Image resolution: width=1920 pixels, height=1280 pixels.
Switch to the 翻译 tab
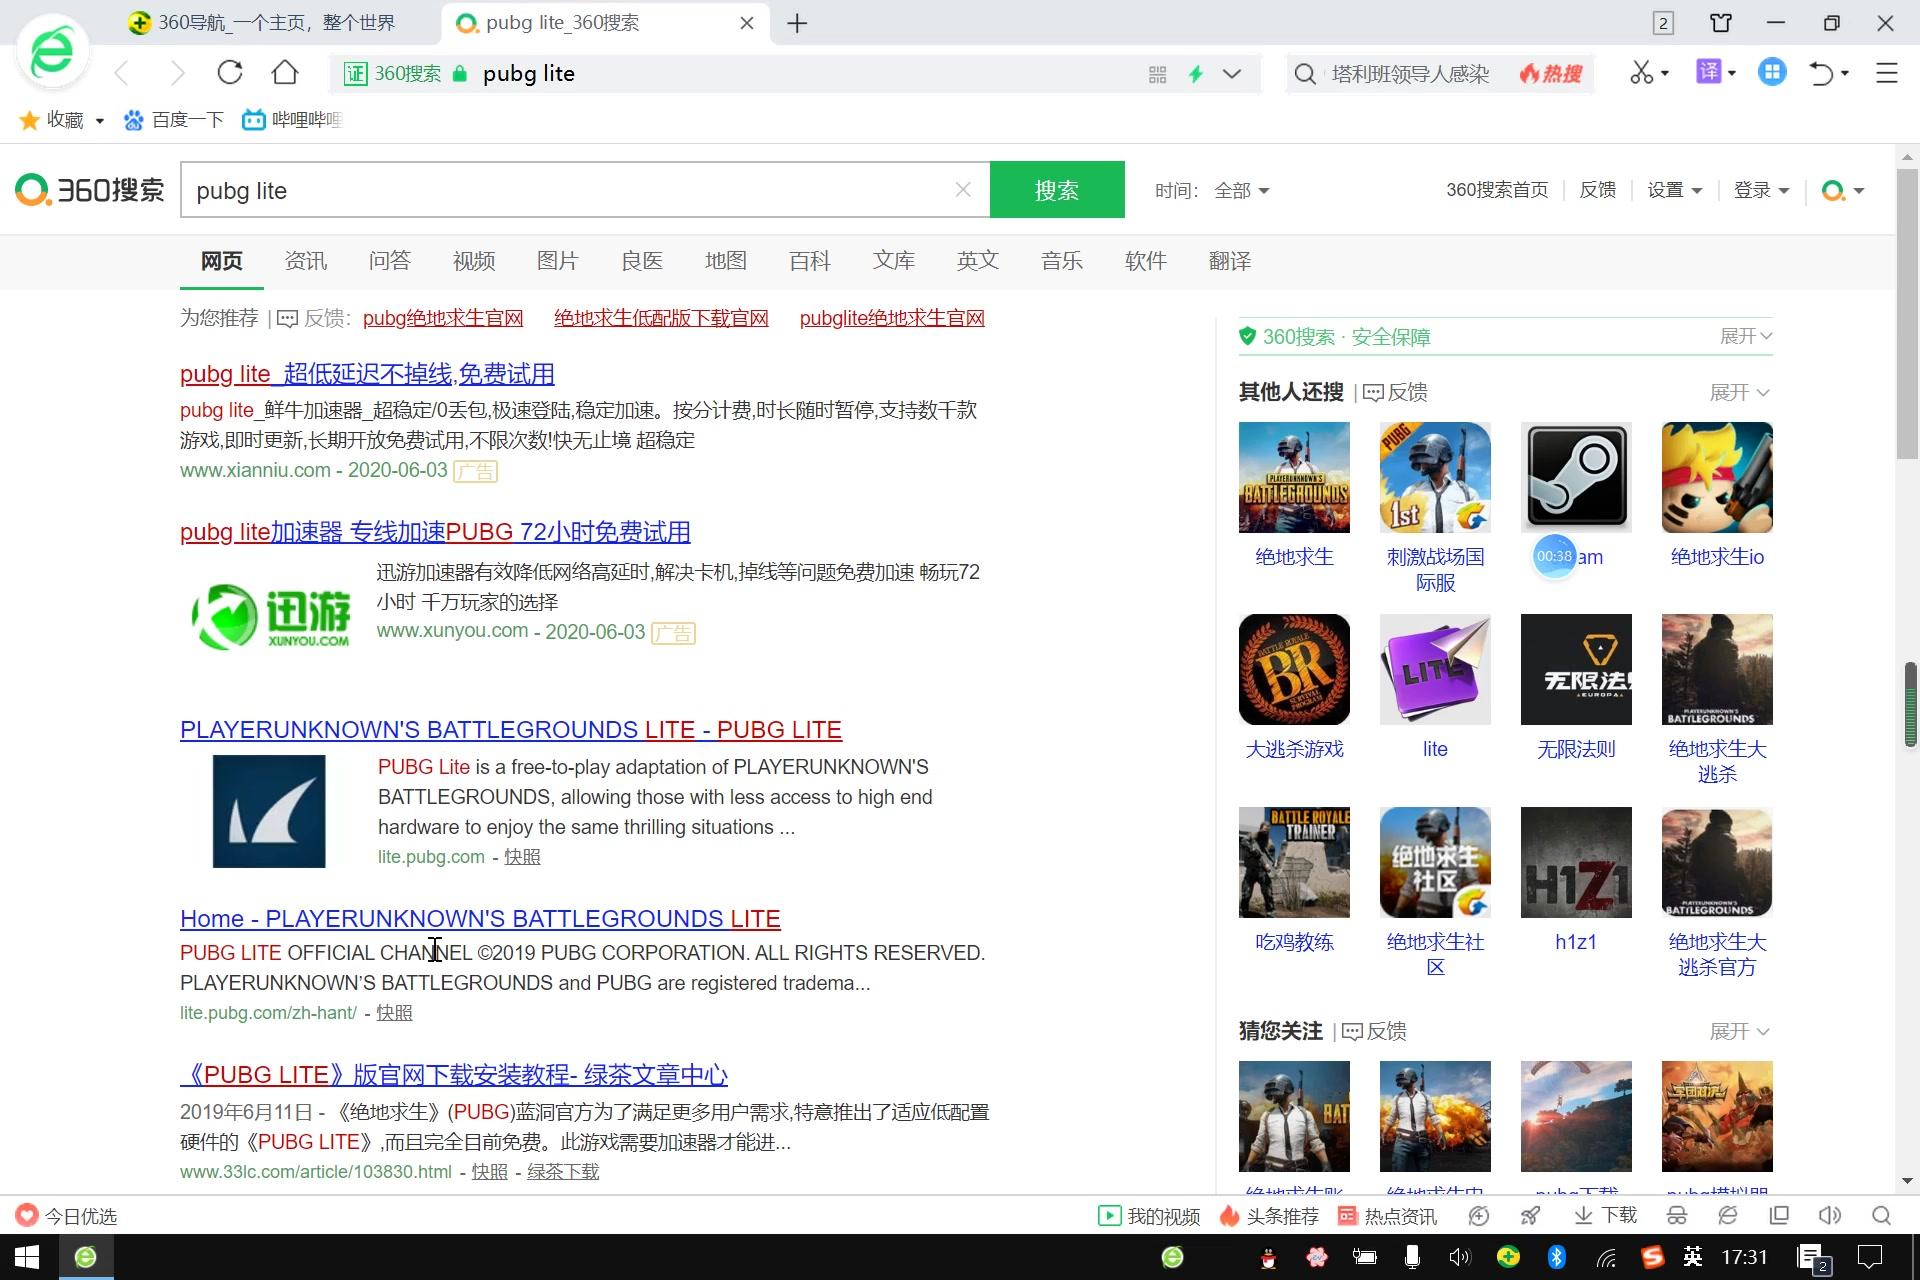click(x=1229, y=261)
